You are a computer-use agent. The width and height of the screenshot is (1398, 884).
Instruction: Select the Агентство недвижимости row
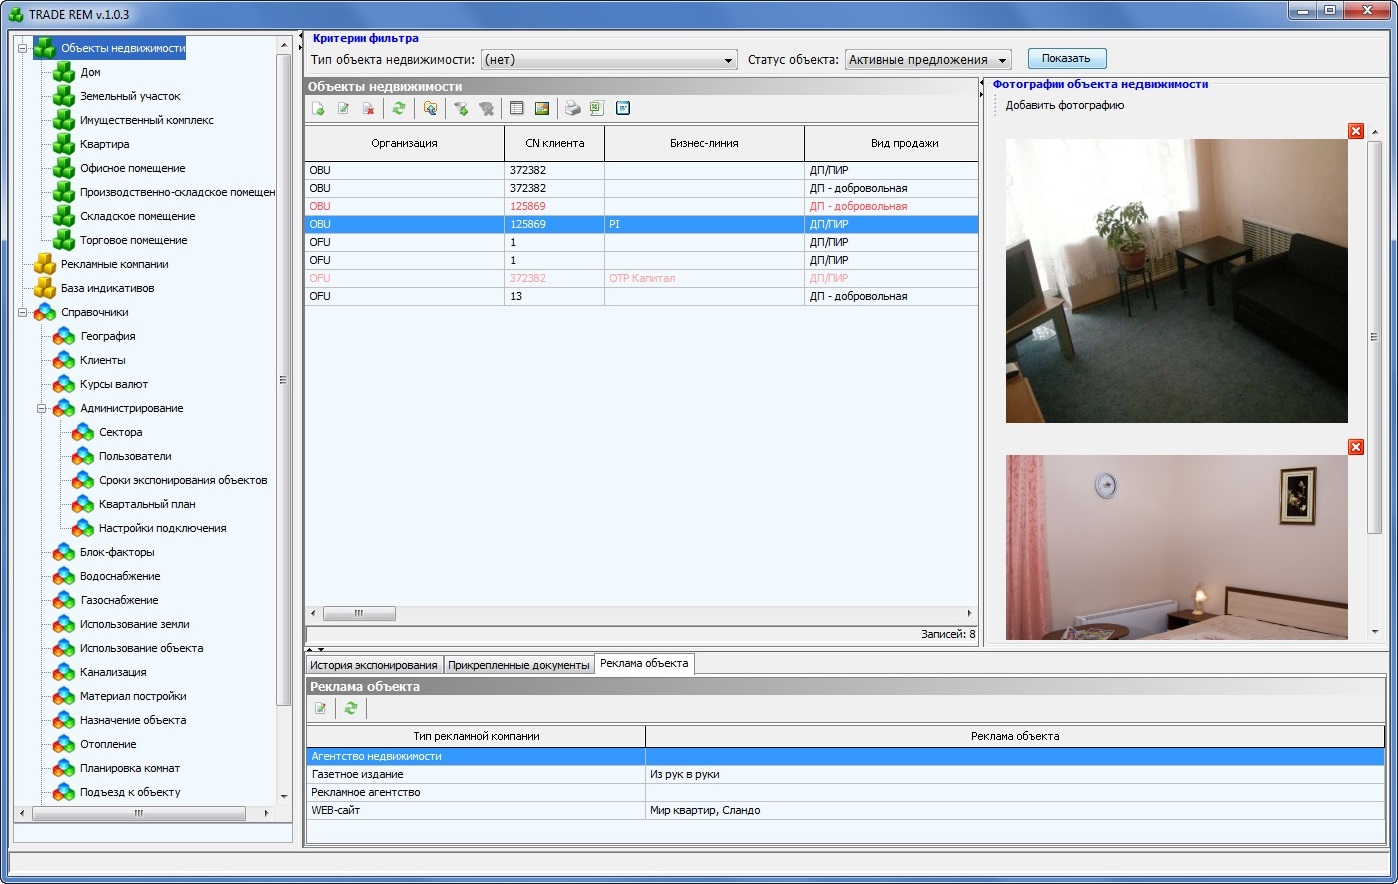click(x=846, y=756)
